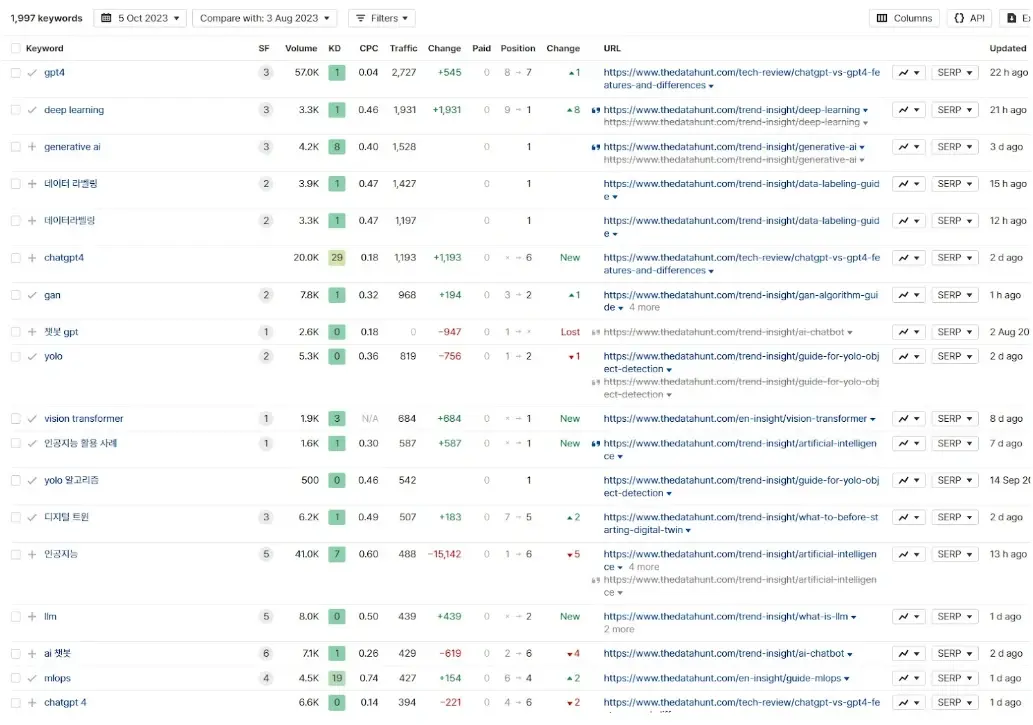Viewport: 1033px width, 725px height.
Task: Check the yolo row checkbox
Action: pos(16,357)
